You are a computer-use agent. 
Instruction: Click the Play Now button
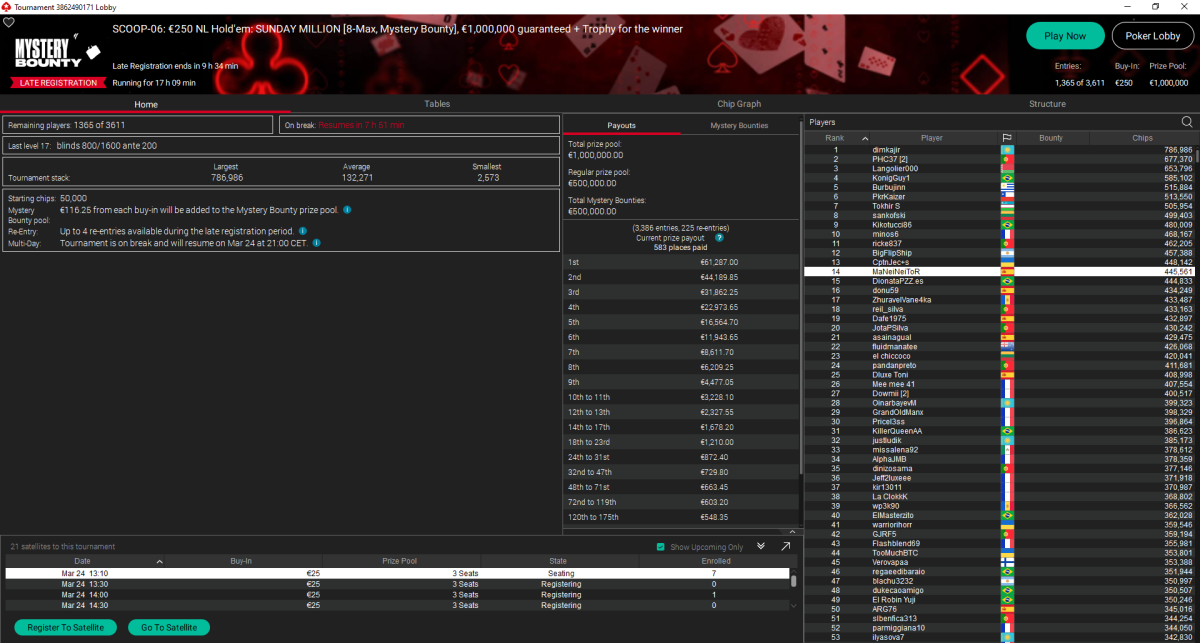pos(1065,36)
